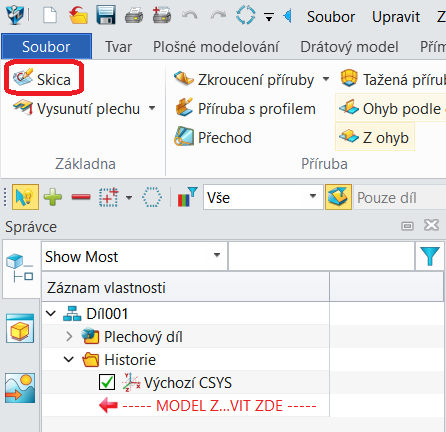446x432 pixels.
Task: Switch to Drátový model tab
Action: [x=349, y=47]
